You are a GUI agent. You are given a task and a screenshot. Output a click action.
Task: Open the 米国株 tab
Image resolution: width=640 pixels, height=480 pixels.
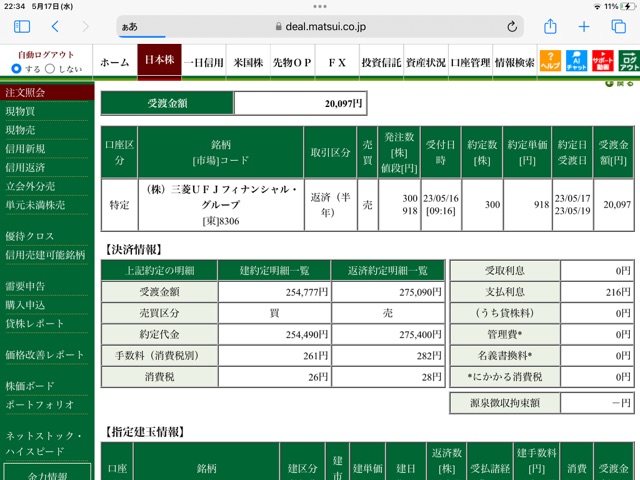click(248, 62)
